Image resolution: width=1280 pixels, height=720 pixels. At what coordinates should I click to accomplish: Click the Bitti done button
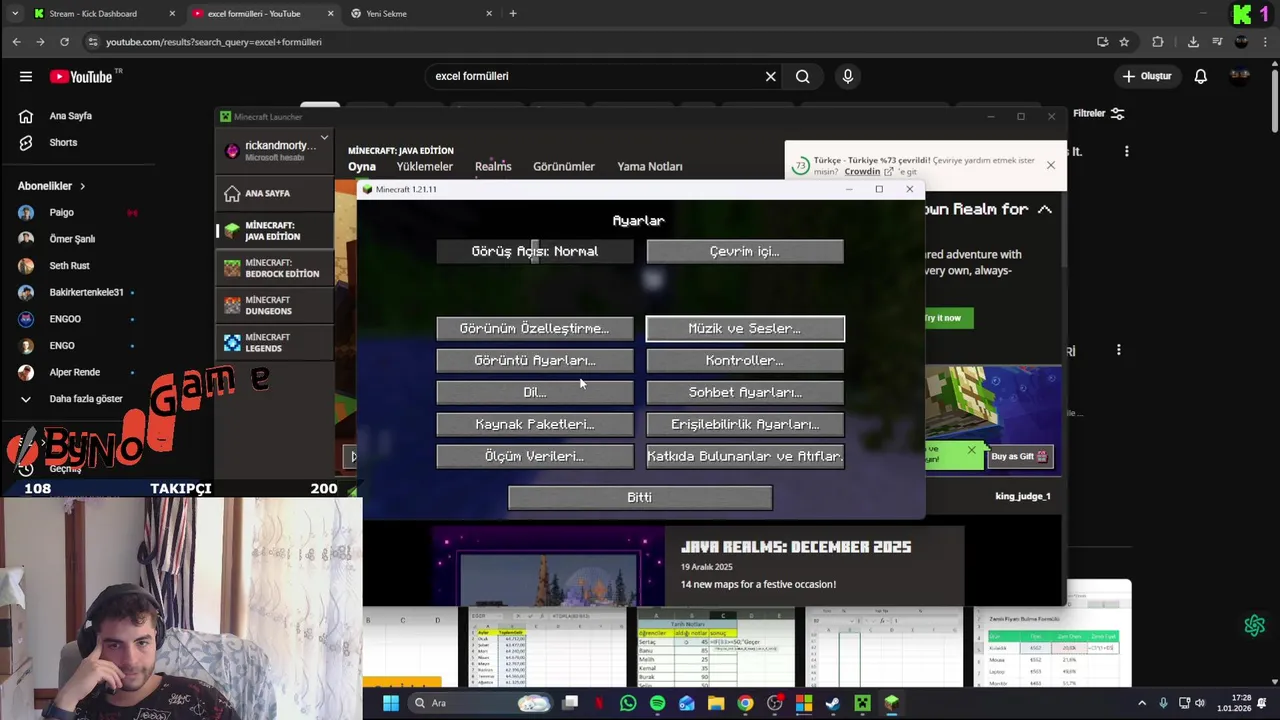640,497
